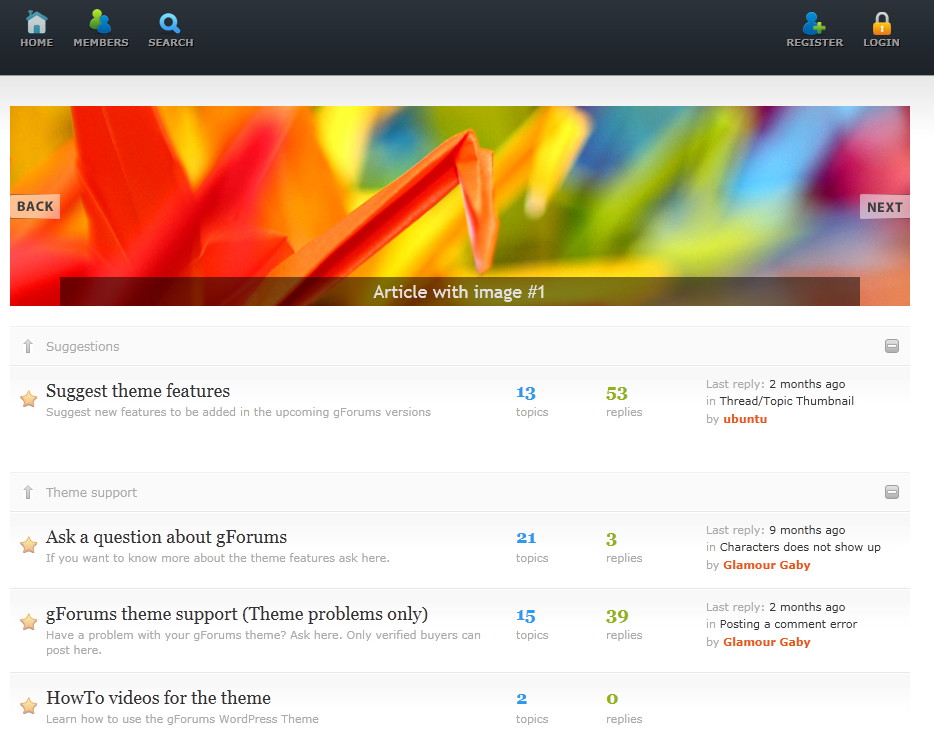Click 'If you want to know more' description
This screenshot has height=752, width=934.
pyautogui.click(x=217, y=558)
